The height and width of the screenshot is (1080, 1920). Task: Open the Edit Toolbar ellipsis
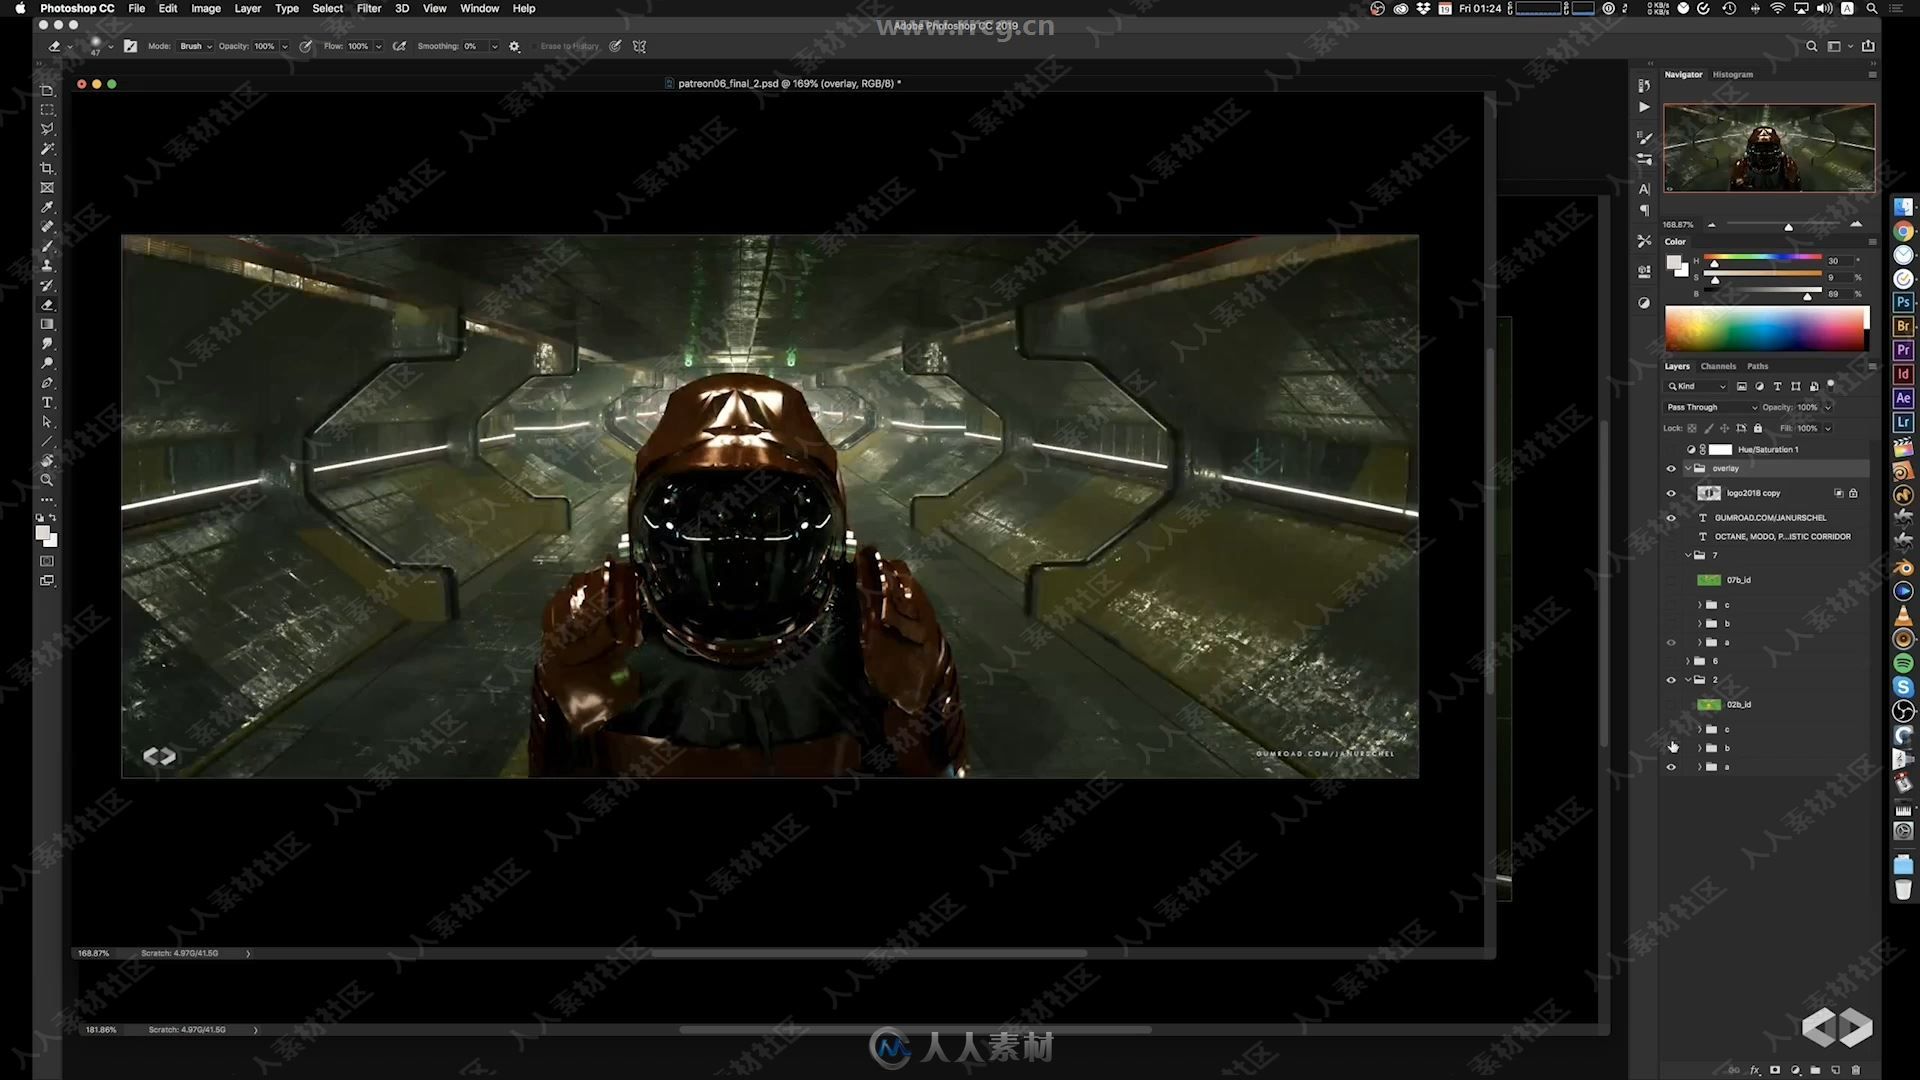47,499
